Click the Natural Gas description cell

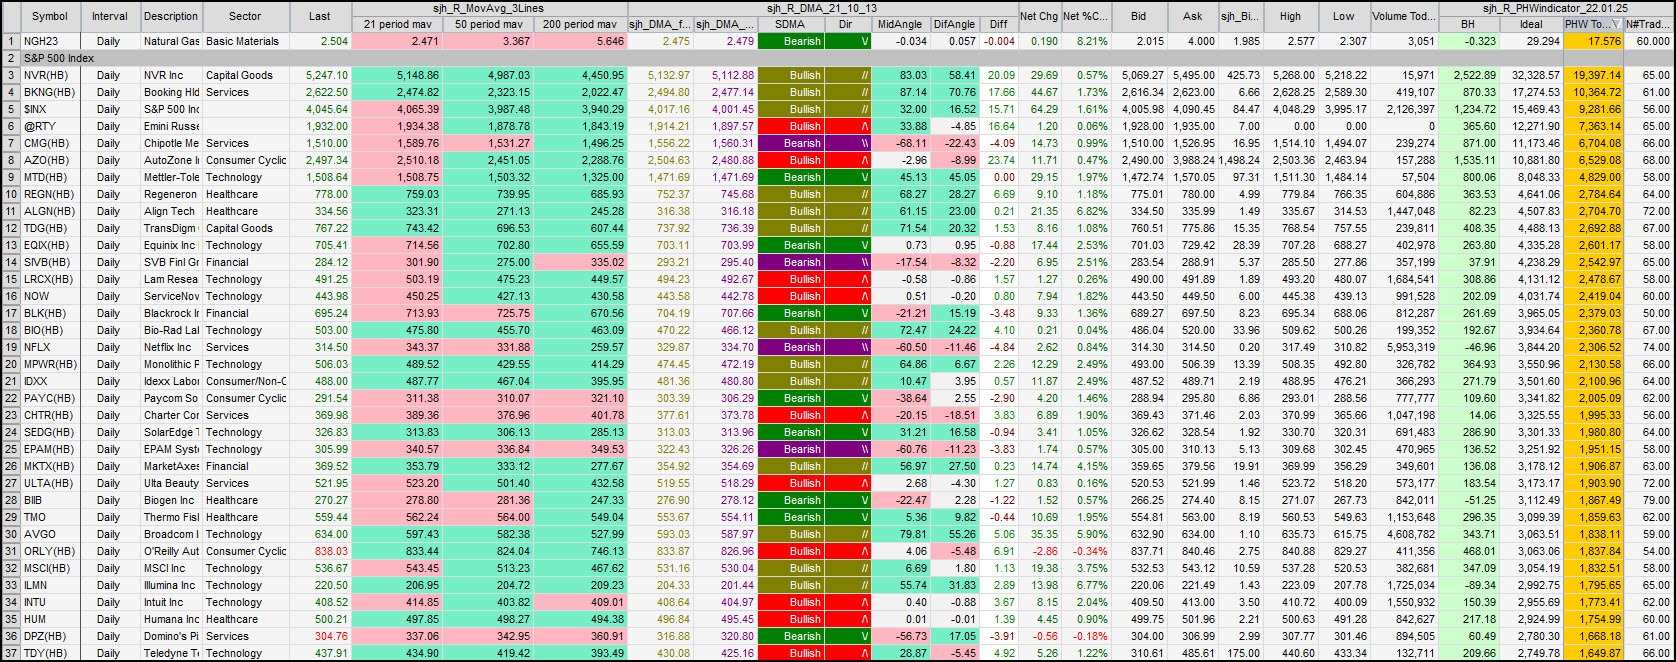click(x=171, y=41)
